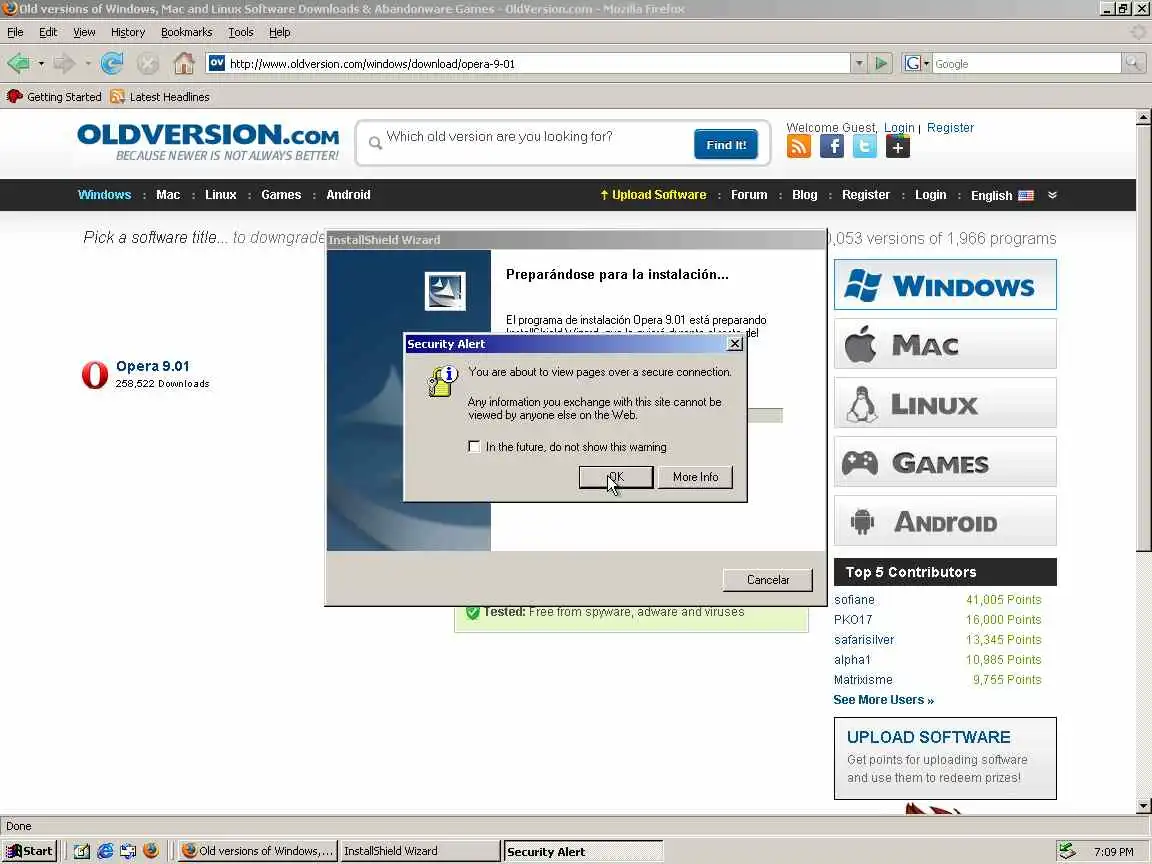
Task: Open the Edit menu
Action: tap(48, 32)
